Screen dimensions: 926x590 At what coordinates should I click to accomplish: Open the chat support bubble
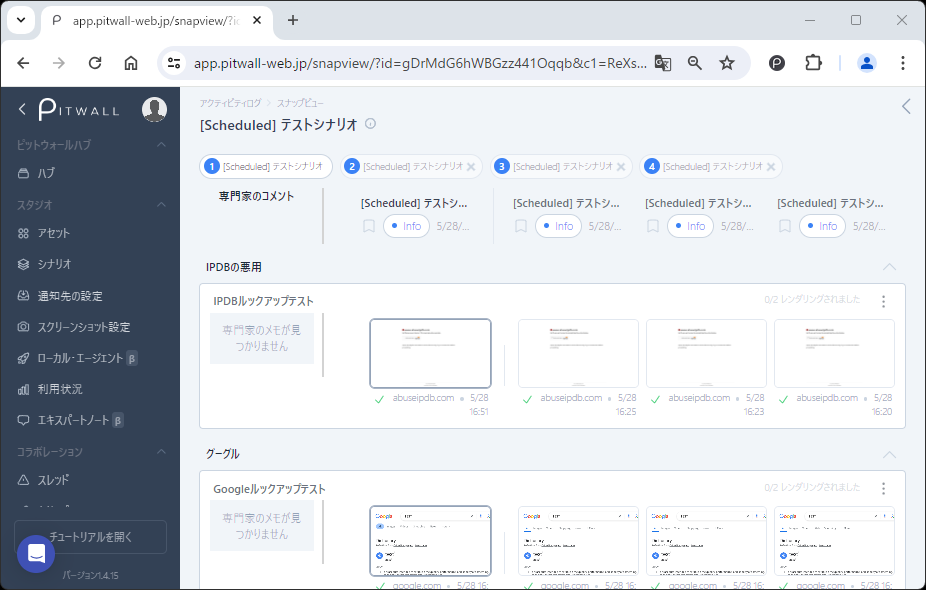click(36, 553)
